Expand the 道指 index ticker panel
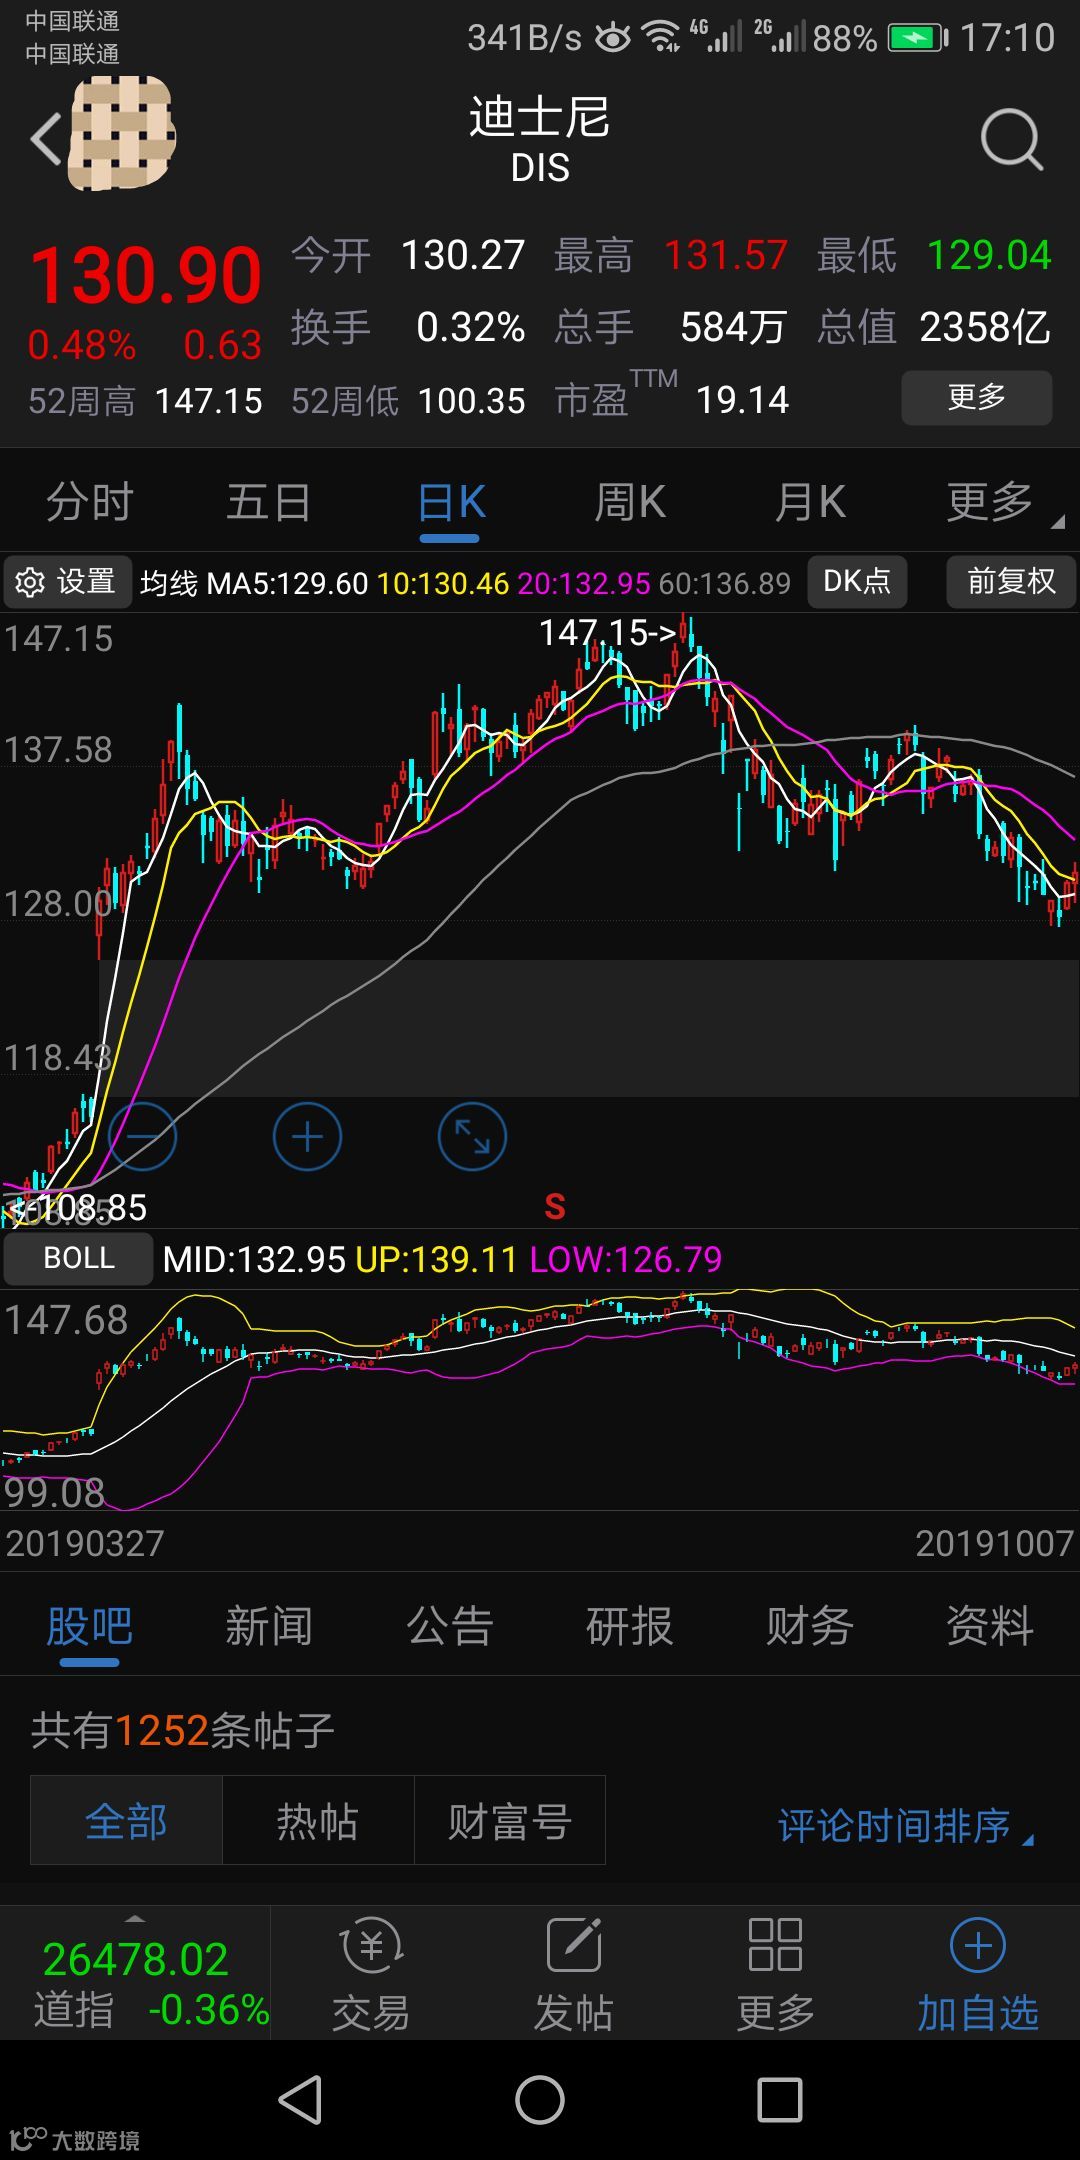This screenshot has width=1080, height=2160. click(x=135, y=1974)
